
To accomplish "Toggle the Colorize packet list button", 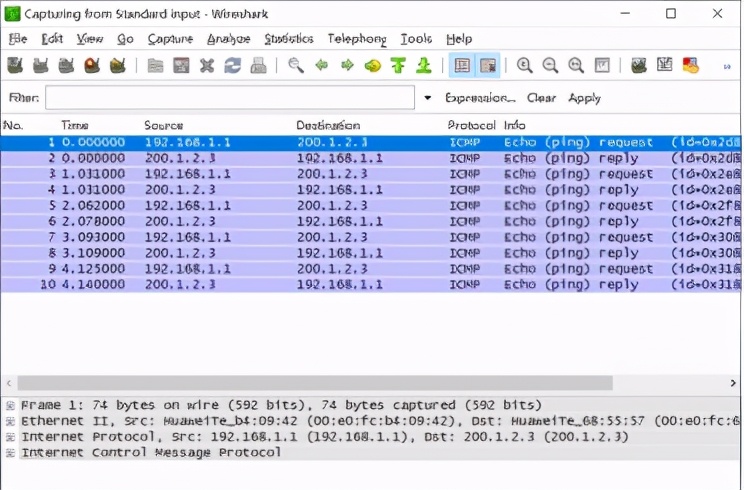I will (x=461, y=66).
